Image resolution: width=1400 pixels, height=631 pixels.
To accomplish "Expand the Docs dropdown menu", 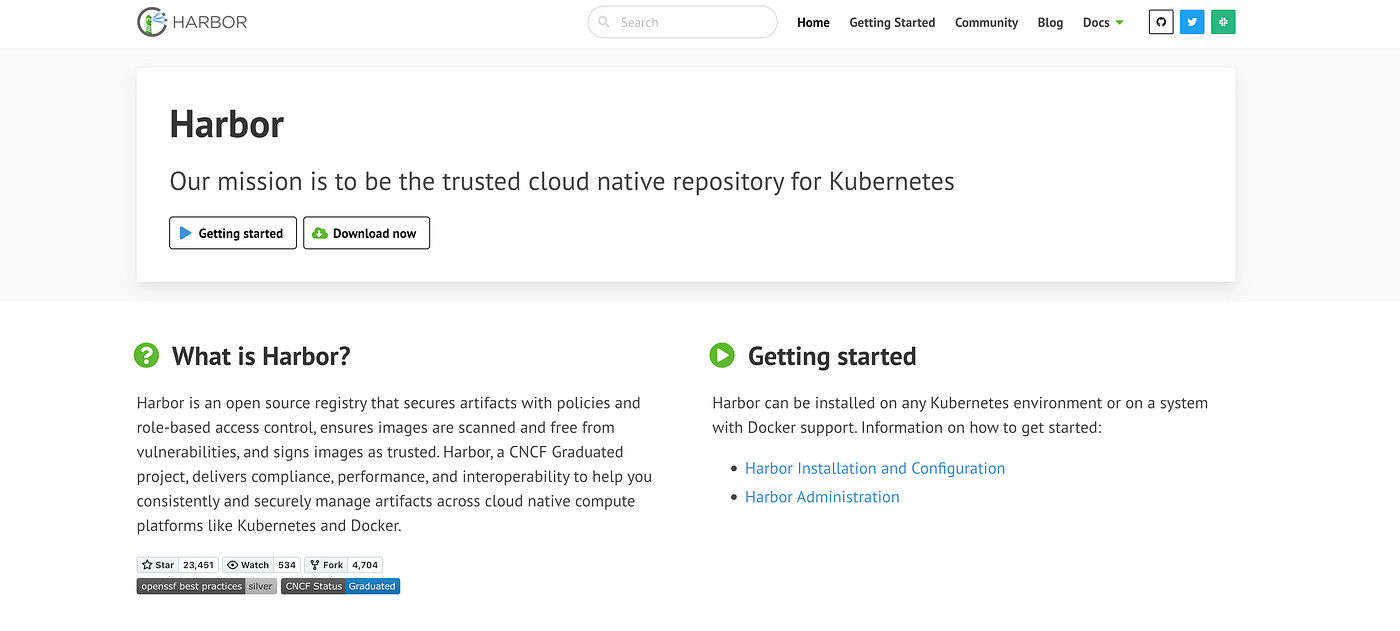I will click(1103, 22).
